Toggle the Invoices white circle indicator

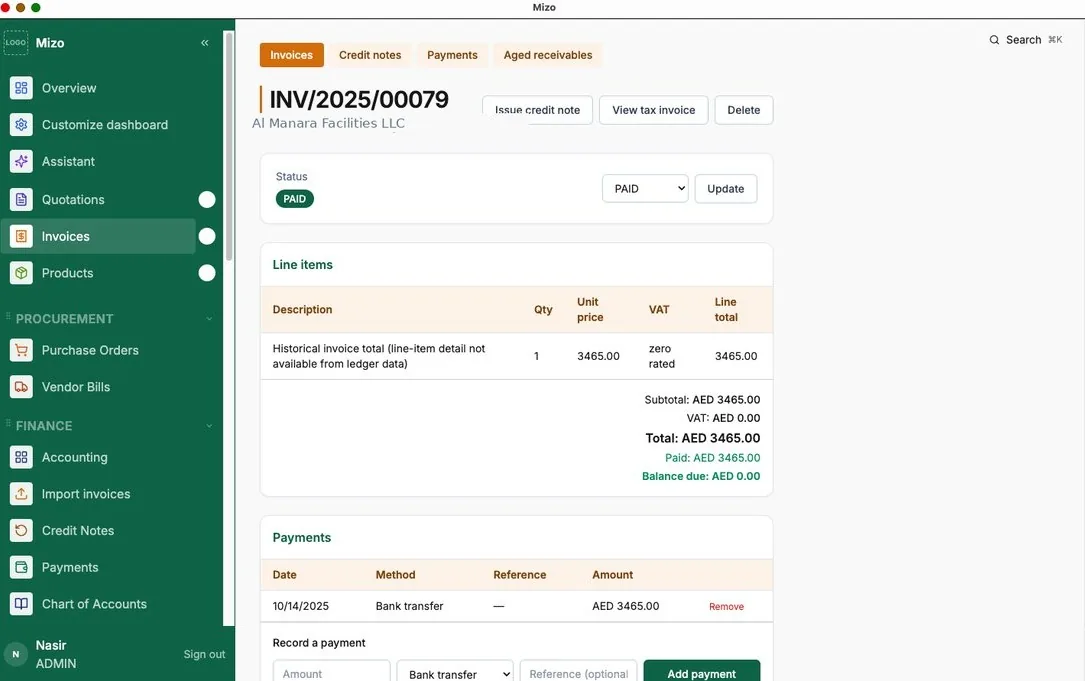pos(207,236)
